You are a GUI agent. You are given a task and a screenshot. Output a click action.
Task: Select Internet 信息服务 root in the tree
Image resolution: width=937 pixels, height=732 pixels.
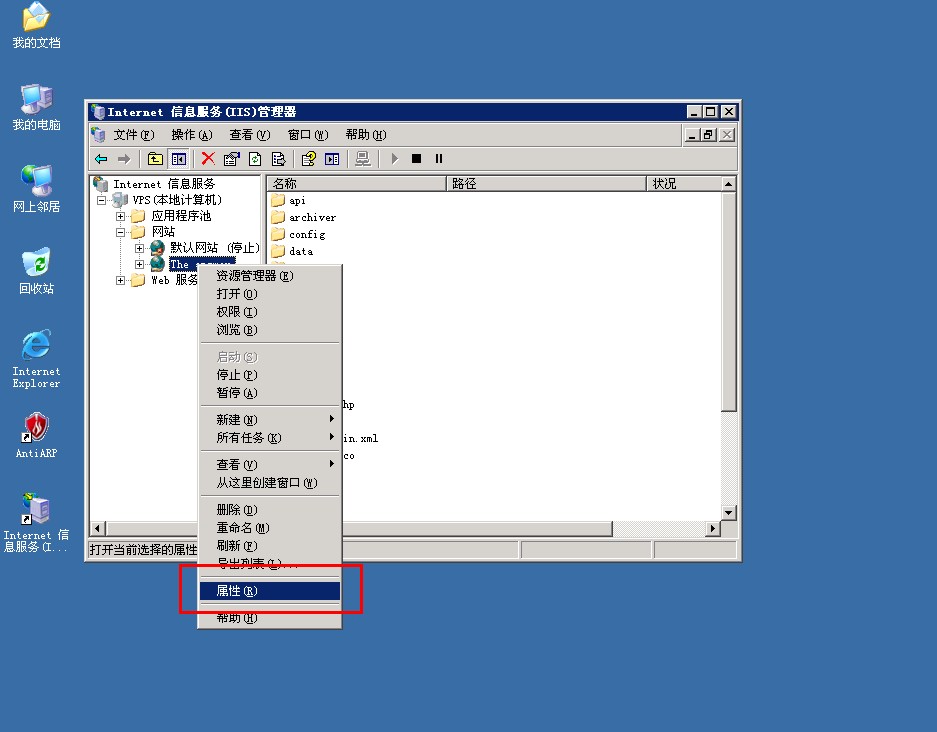click(x=164, y=184)
